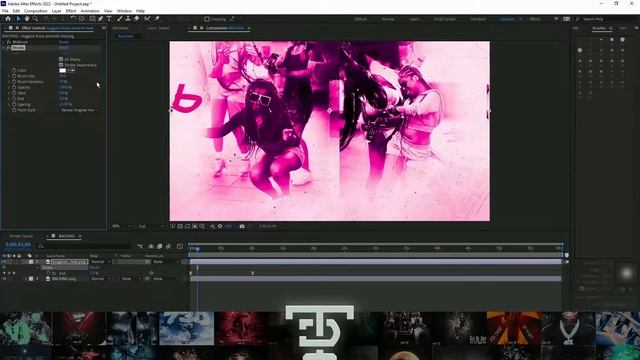Click the reset exposure icon below viewer
Screen dimensions: 640x360
[220, 226]
